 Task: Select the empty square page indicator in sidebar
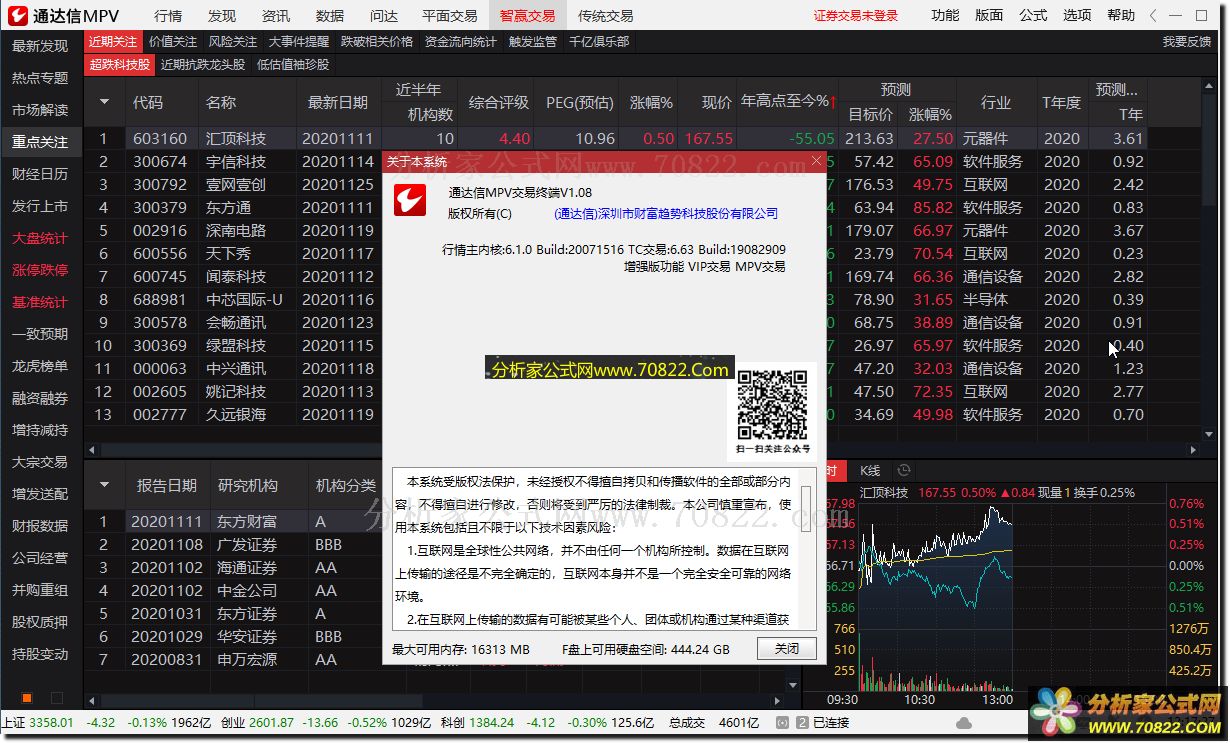point(57,697)
